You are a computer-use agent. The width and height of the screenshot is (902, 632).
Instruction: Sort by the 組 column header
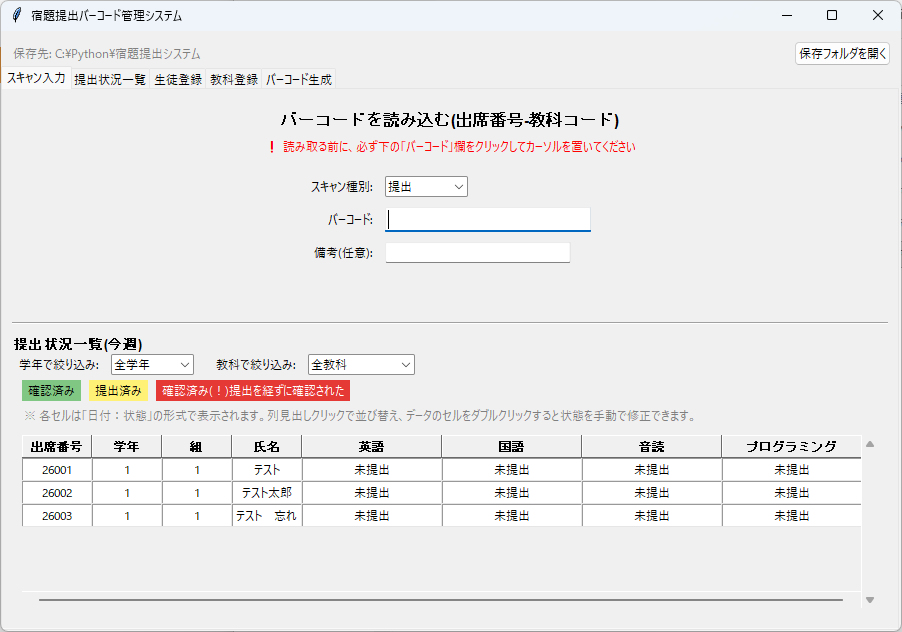197,446
